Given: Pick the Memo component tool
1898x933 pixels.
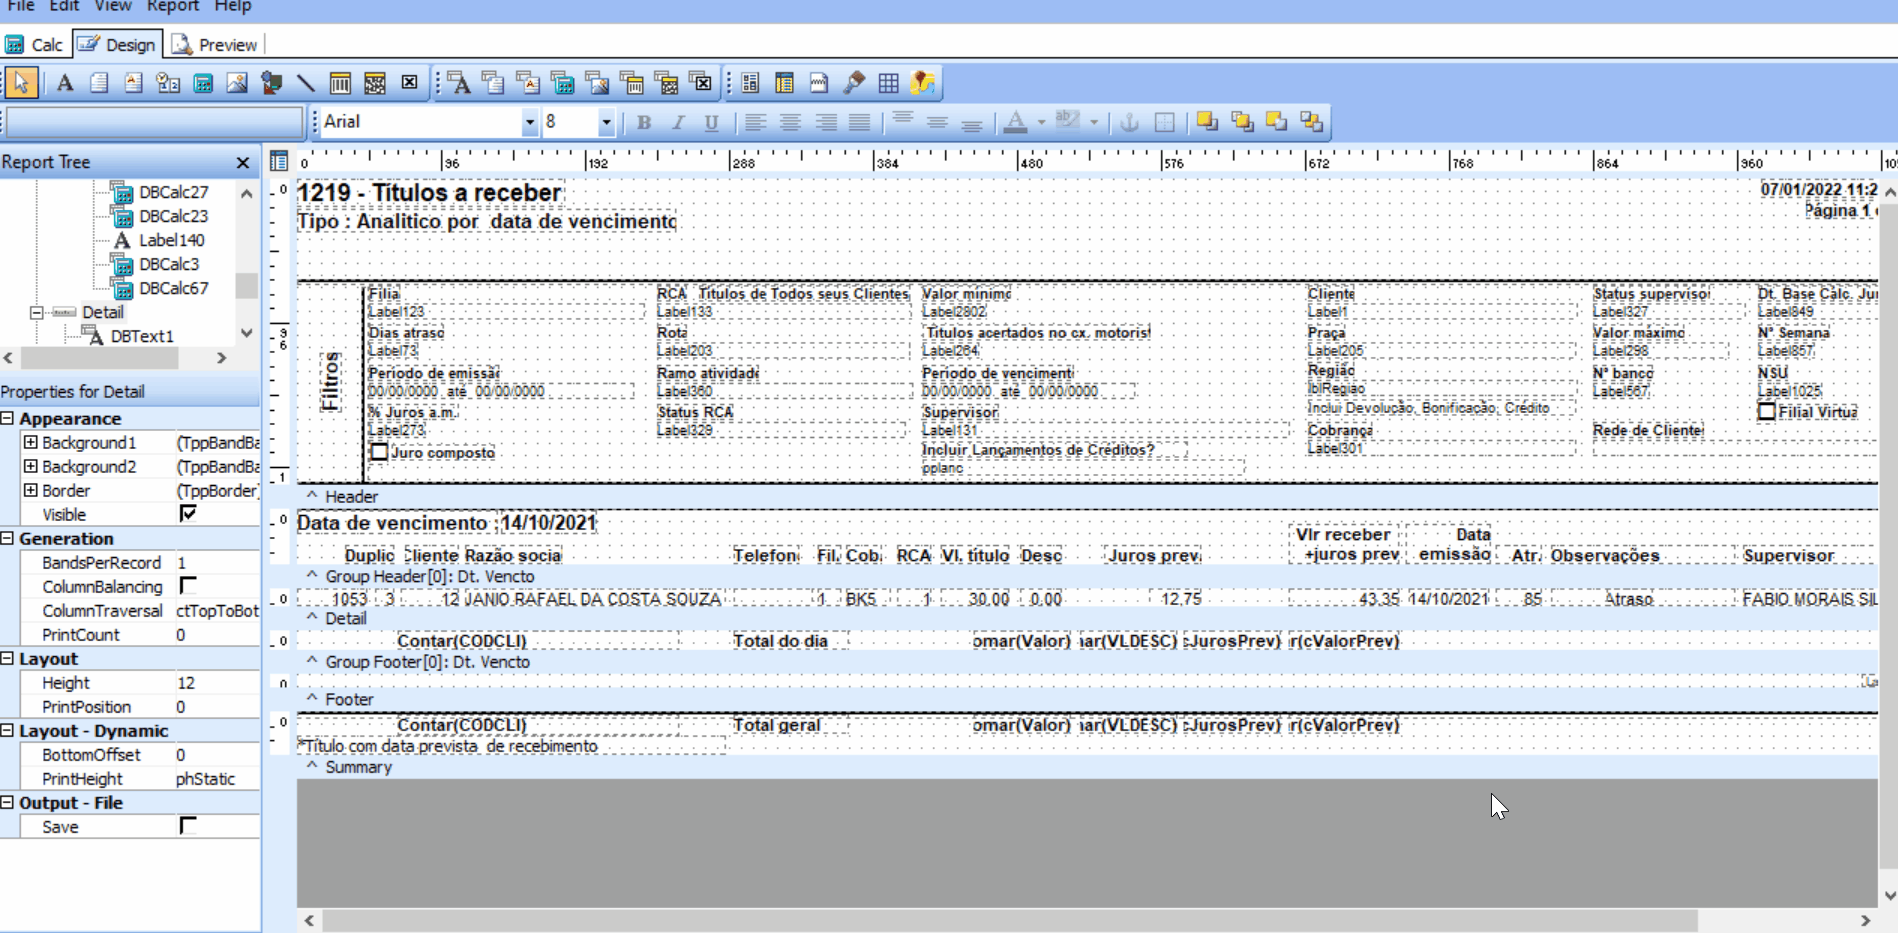Looking at the screenshot, I should [x=99, y=83].
